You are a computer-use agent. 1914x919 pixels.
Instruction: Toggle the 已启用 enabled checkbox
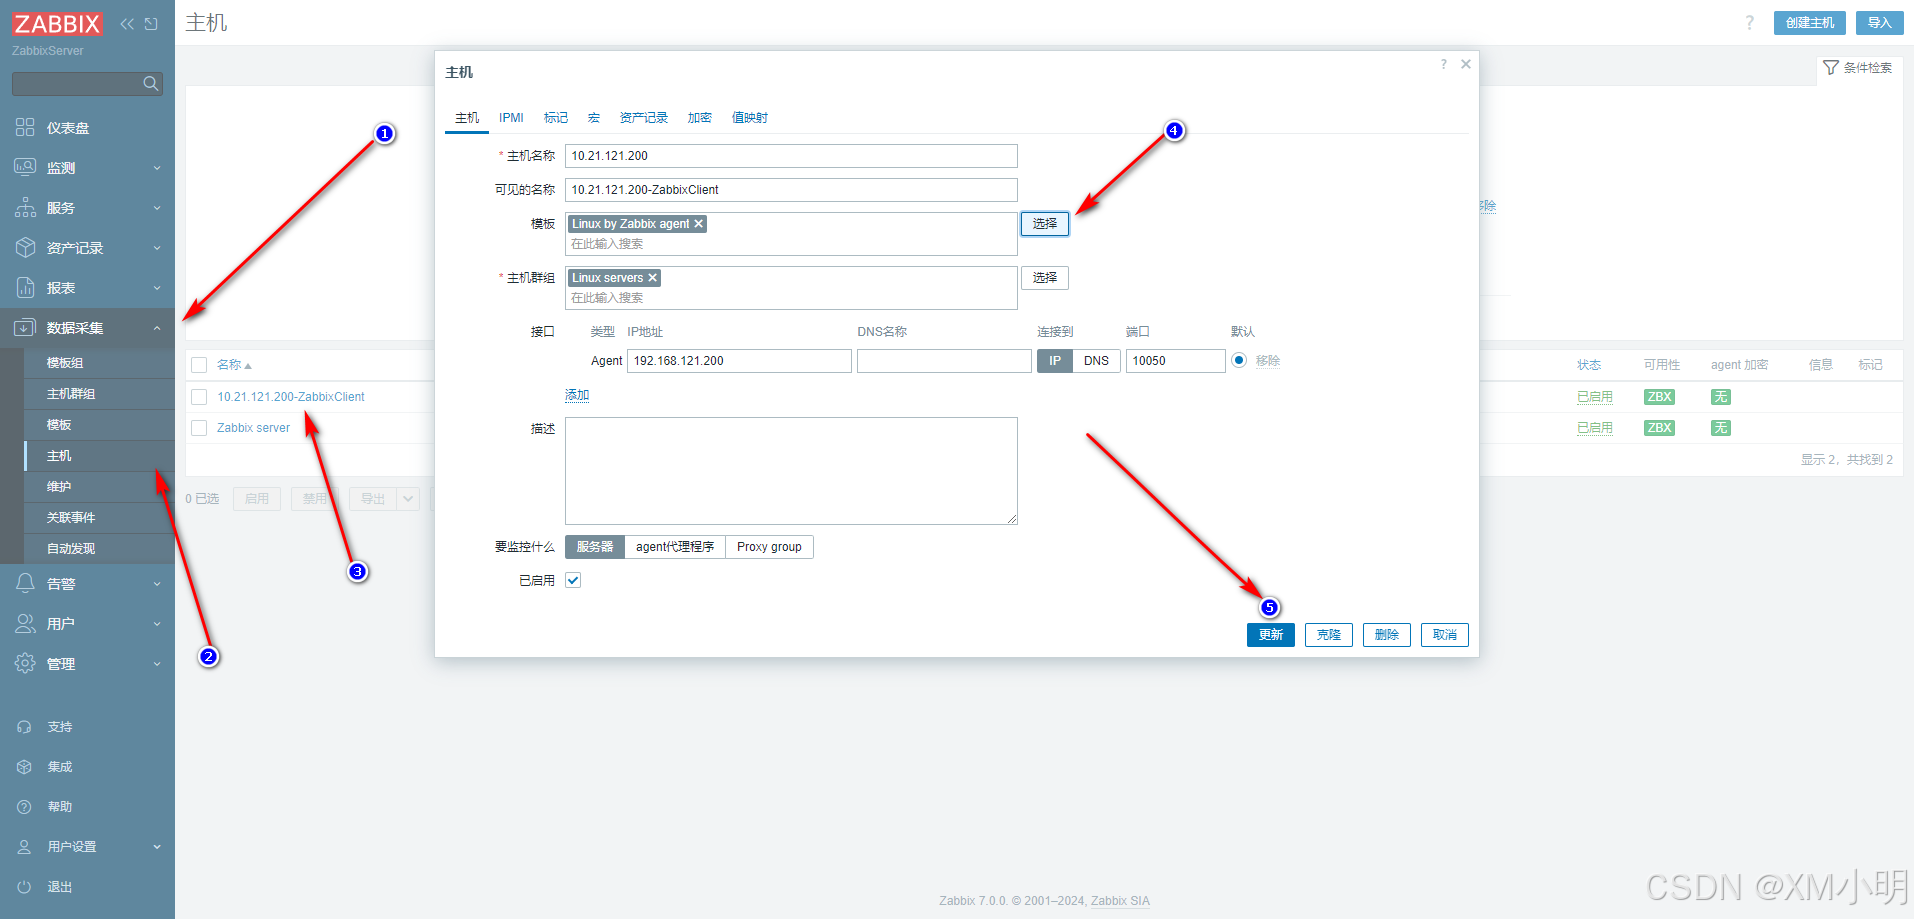click(x=573, y=580)
